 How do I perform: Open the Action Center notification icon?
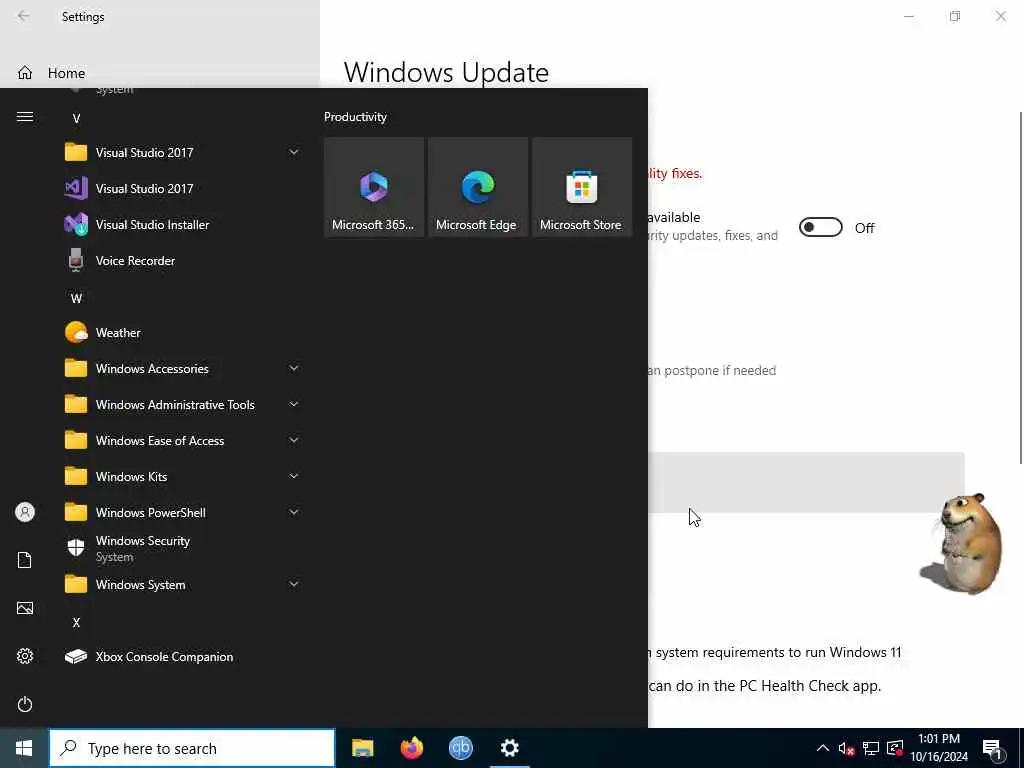pyautogui.click(x=993, y=750)
